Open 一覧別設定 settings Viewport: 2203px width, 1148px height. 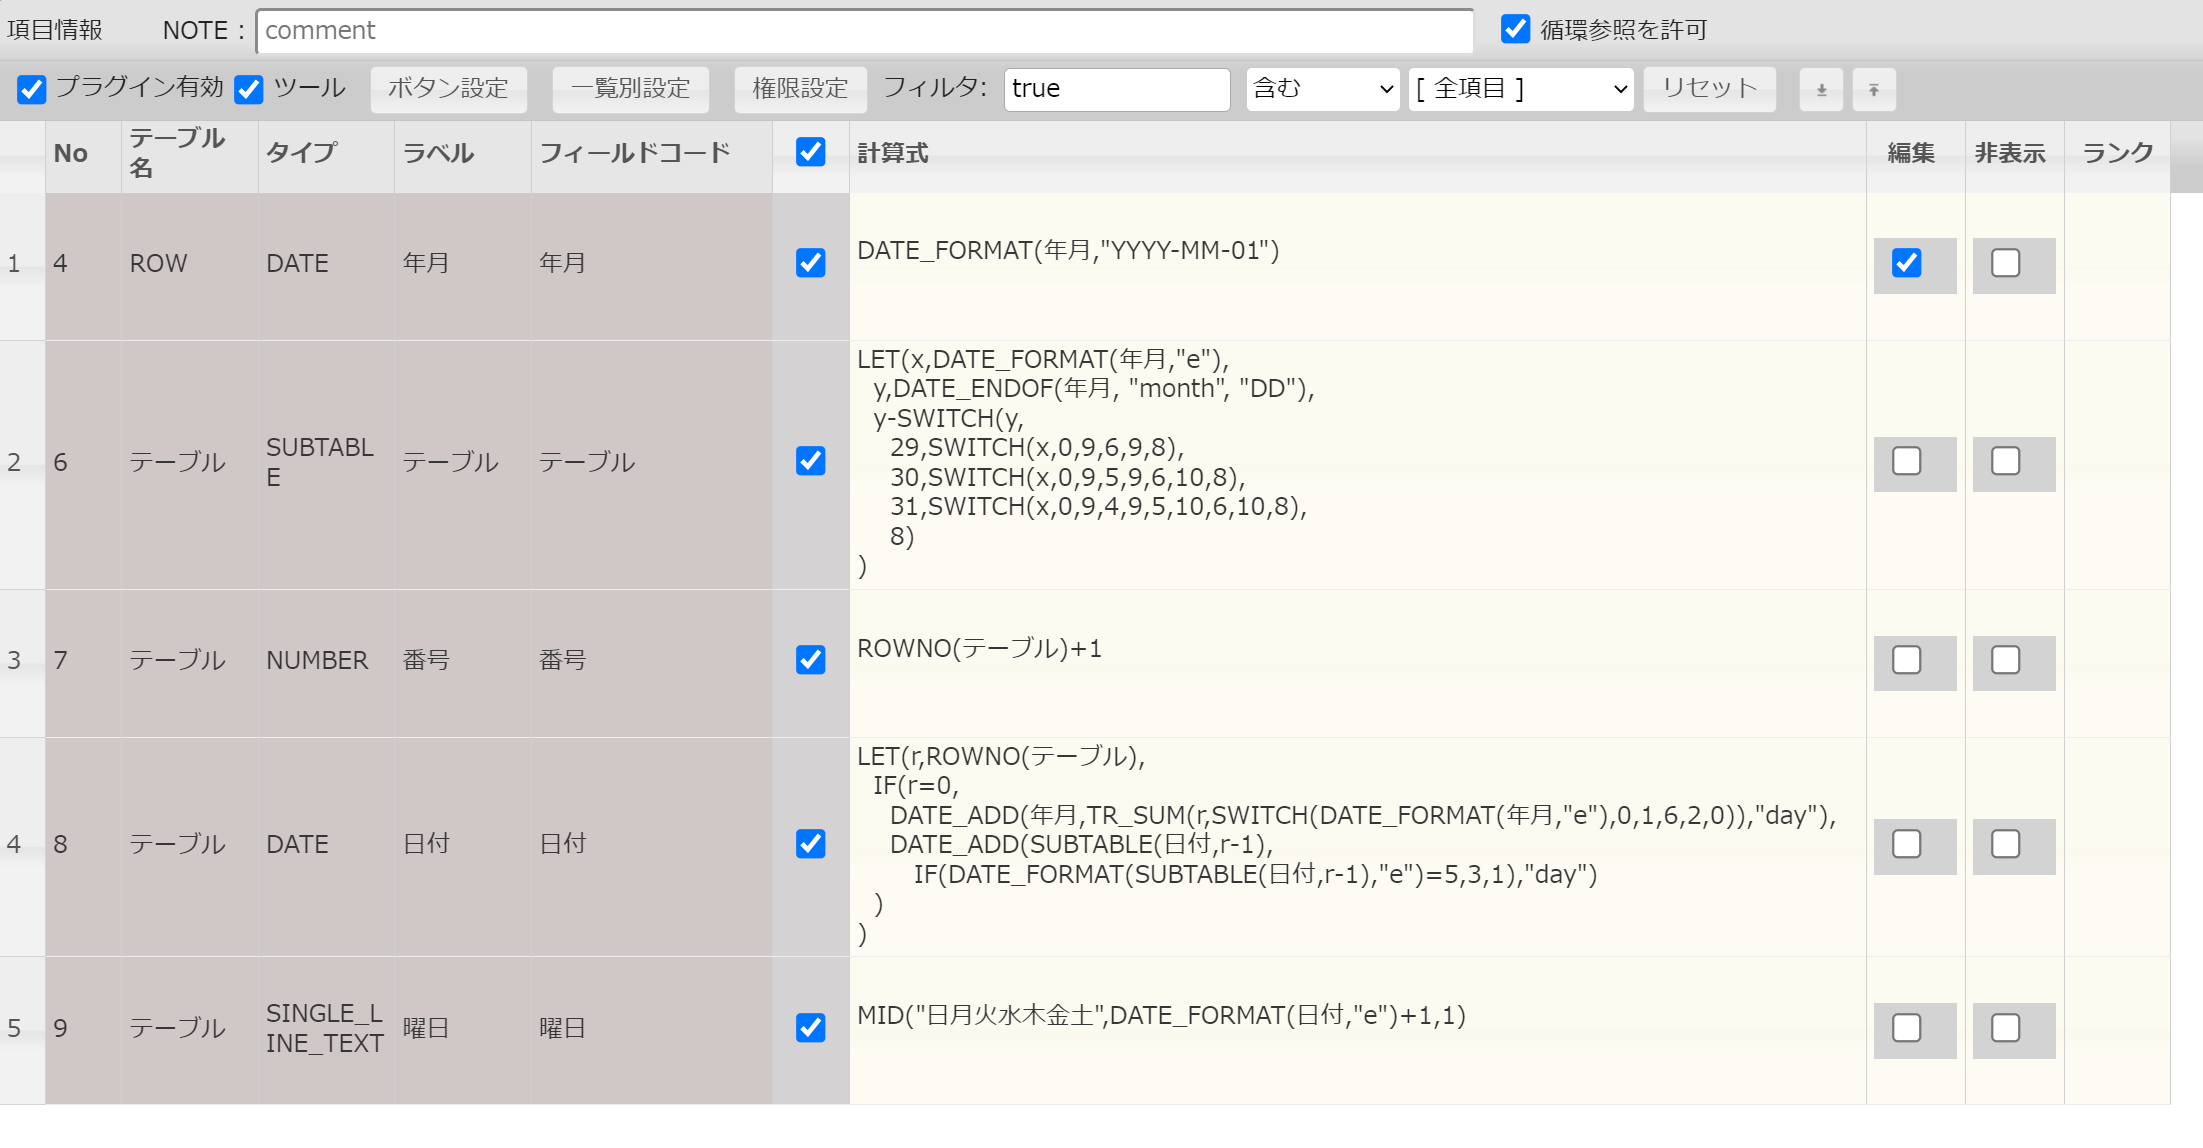(x=630, y=89)
